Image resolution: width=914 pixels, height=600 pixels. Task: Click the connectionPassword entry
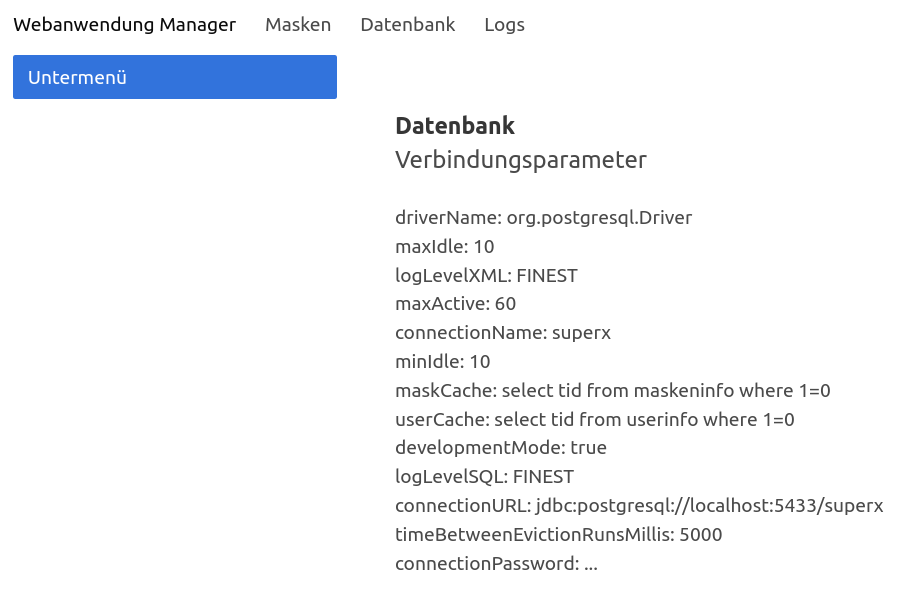pyautogui.click(x=496, y=563)
